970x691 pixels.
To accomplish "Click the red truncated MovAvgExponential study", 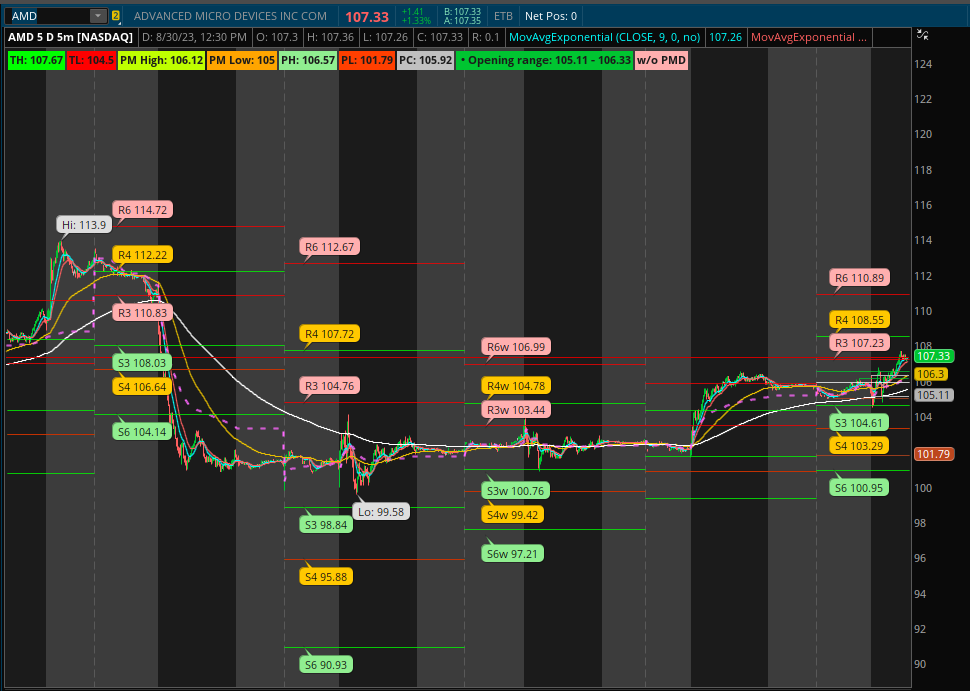I will (809, 37).
